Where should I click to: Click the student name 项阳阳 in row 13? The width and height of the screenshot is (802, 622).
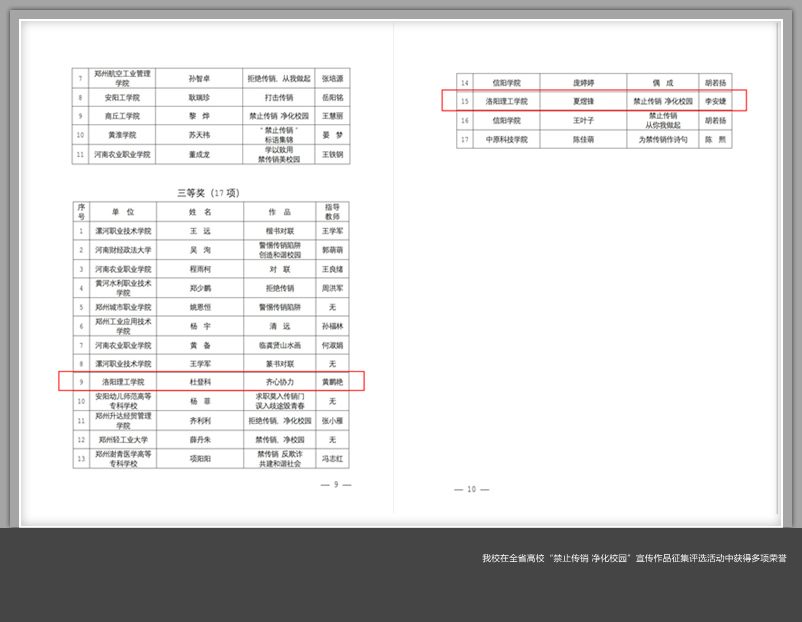coord(200,459)
